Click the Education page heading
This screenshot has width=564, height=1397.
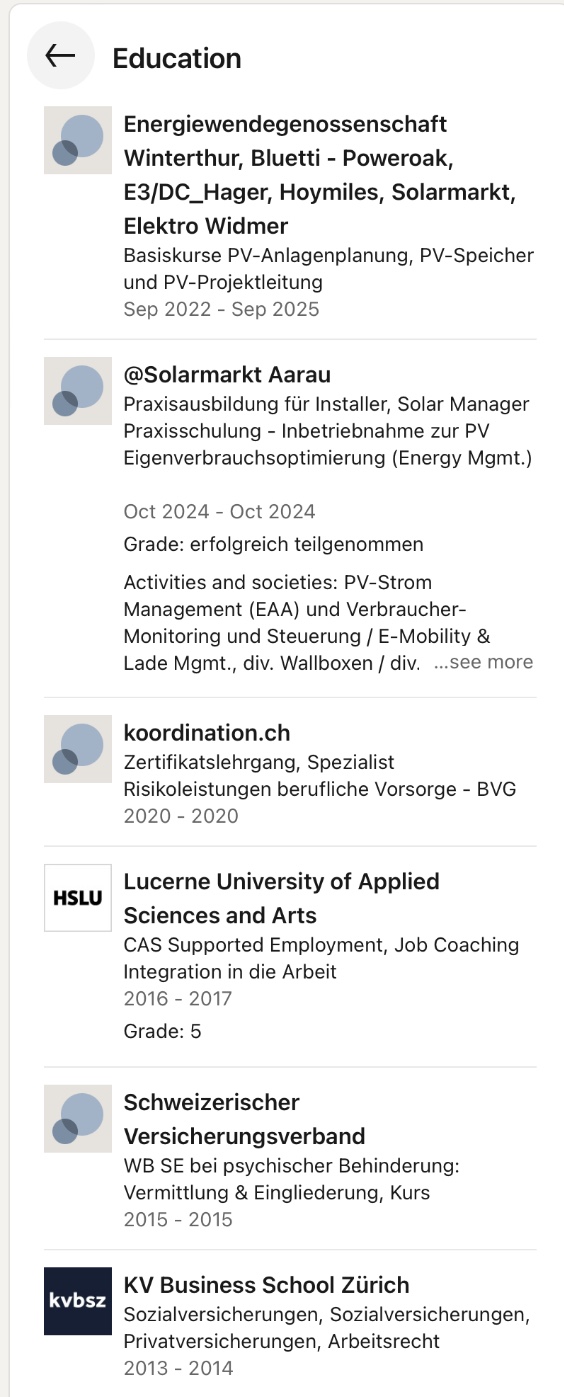(177, 58)
